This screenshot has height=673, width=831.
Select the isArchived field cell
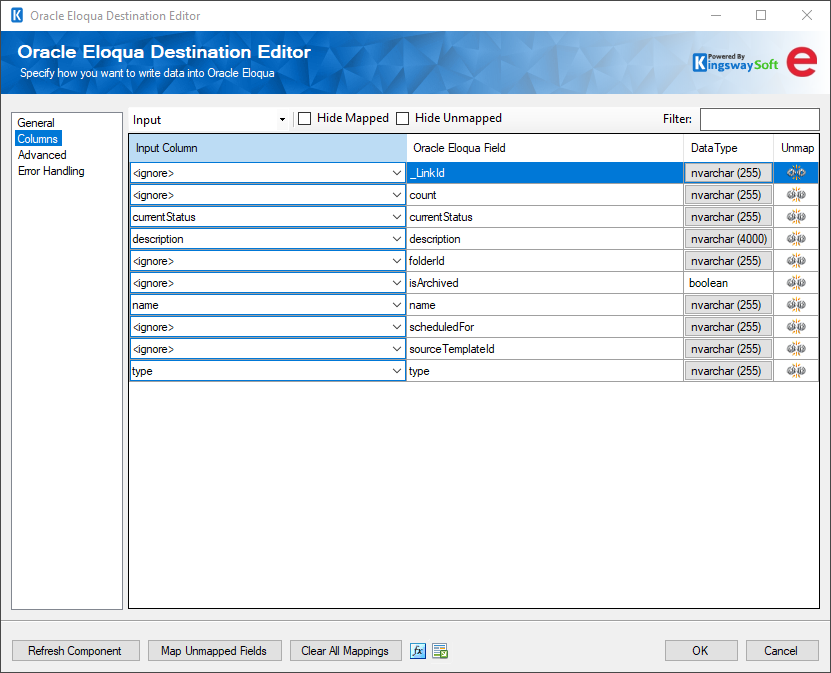tap(545, 283)
